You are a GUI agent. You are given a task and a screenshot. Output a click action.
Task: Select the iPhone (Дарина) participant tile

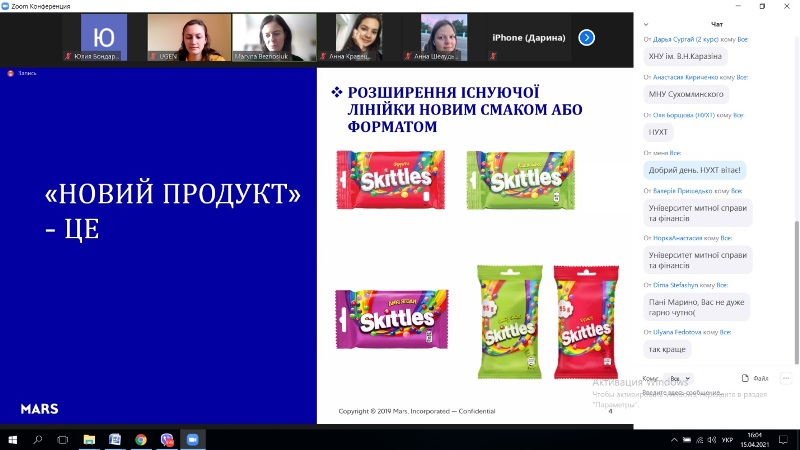pos(529,37)
